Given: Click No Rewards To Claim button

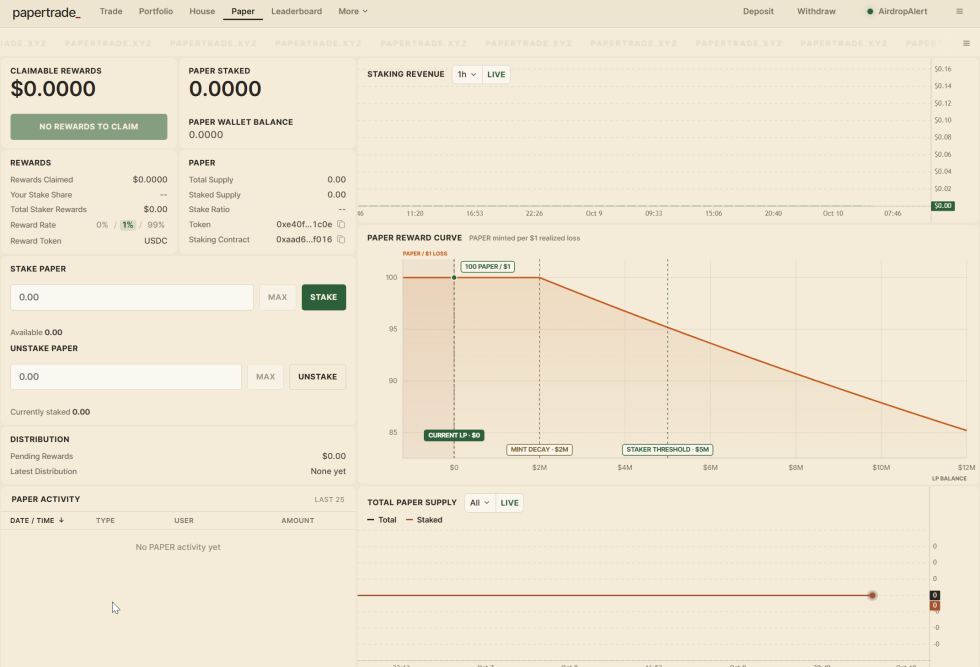Looking at the screenshot, I should [89, 127].
